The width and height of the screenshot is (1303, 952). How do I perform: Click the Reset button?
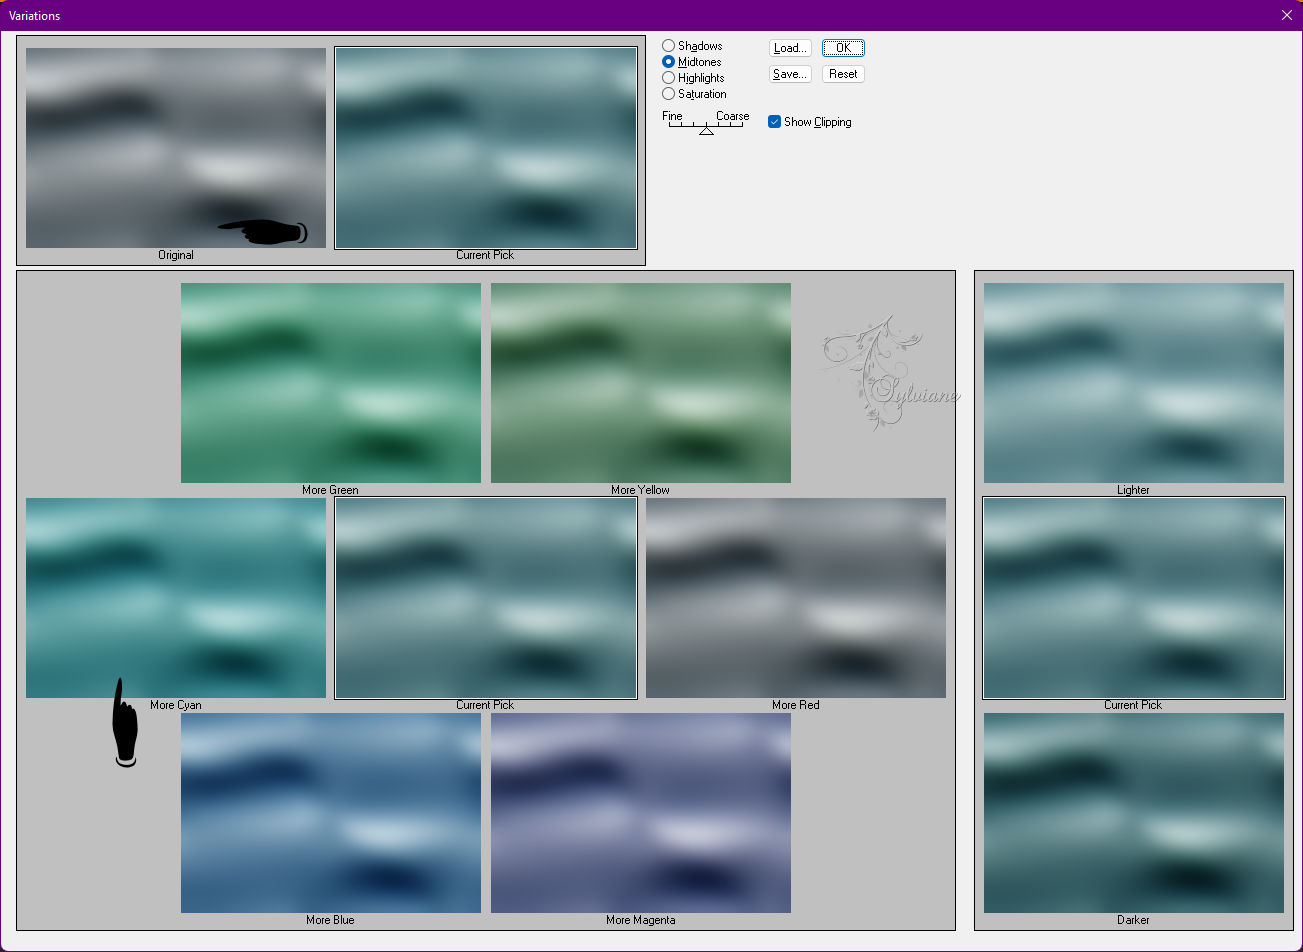(x=843, y=74)
